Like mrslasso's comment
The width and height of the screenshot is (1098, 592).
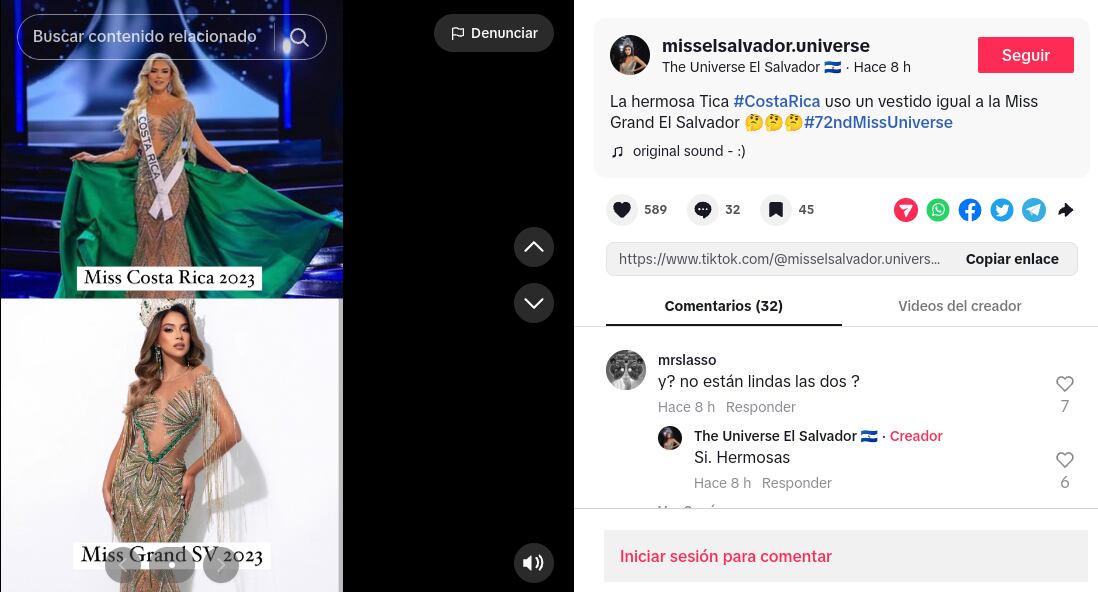pyautogui.click(x=1064, y=384)
